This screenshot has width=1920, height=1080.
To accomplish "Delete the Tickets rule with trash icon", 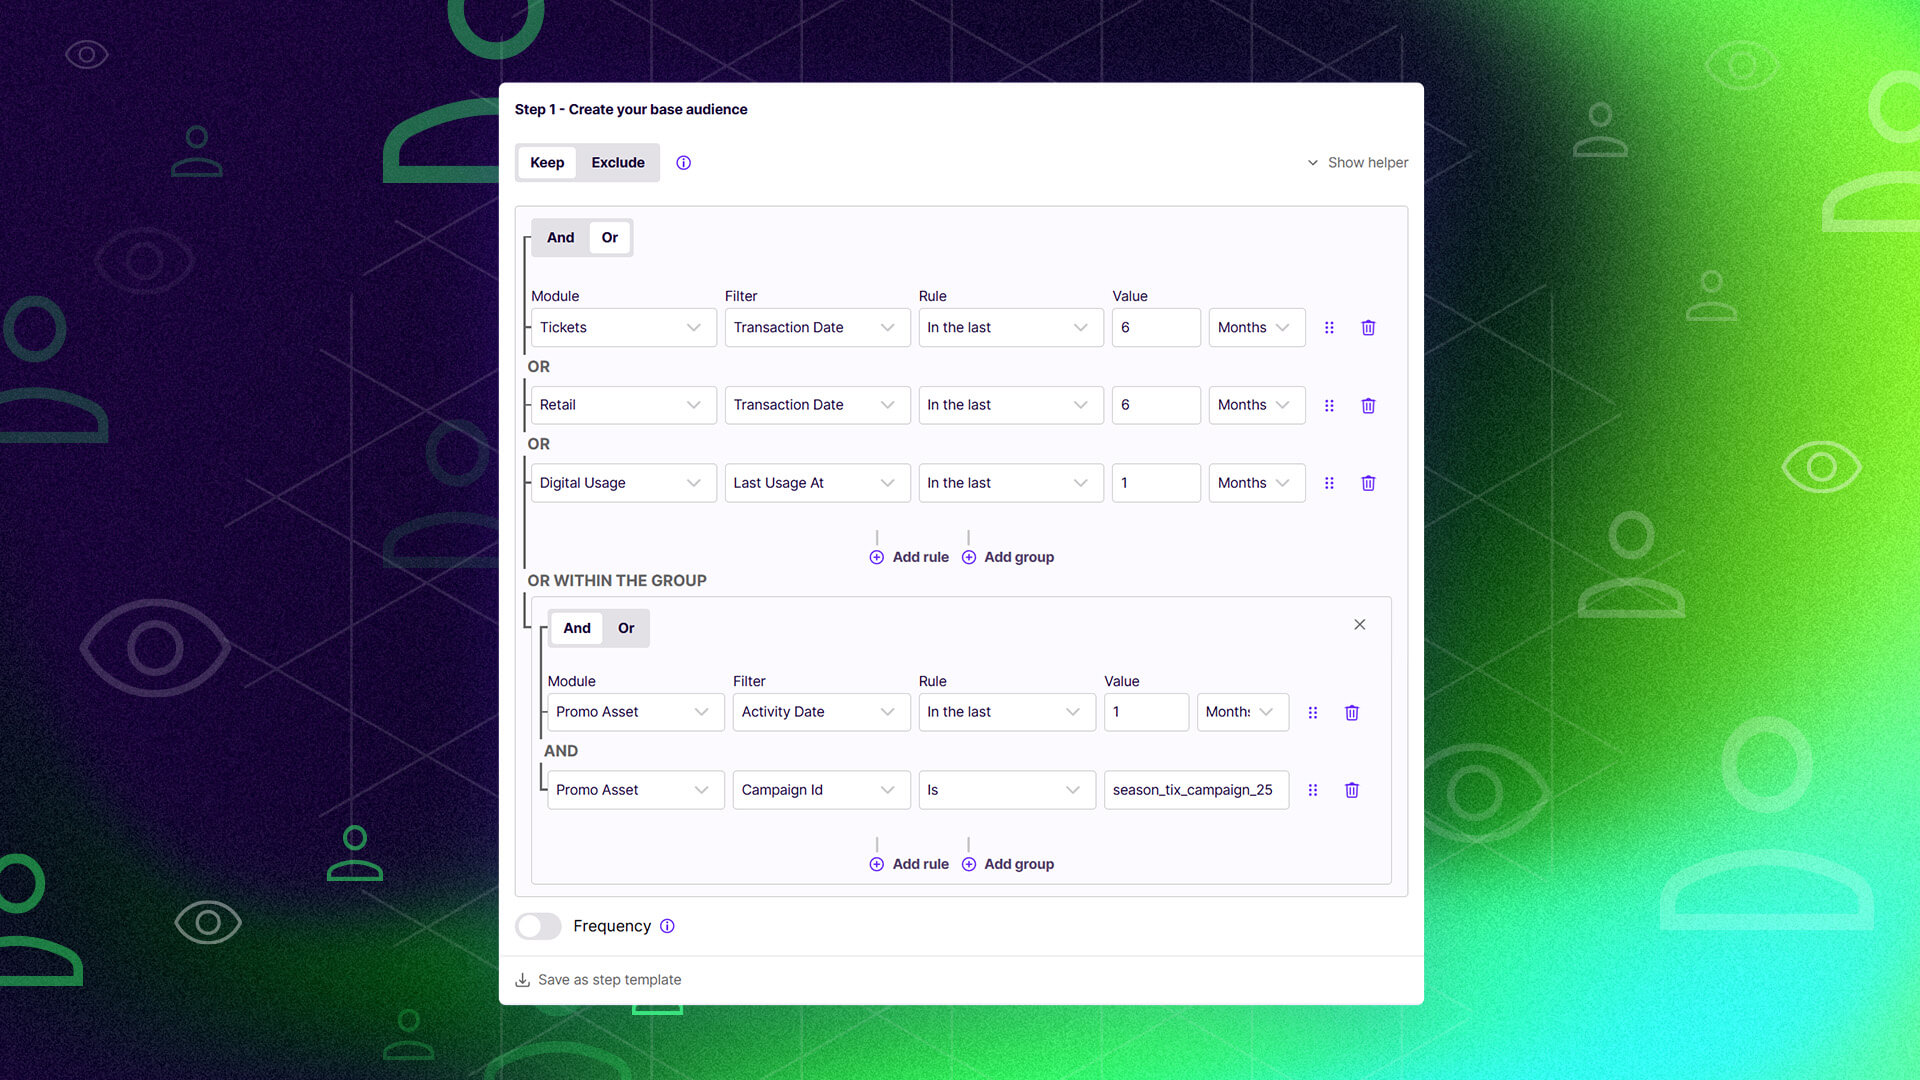I will 1368,328.
